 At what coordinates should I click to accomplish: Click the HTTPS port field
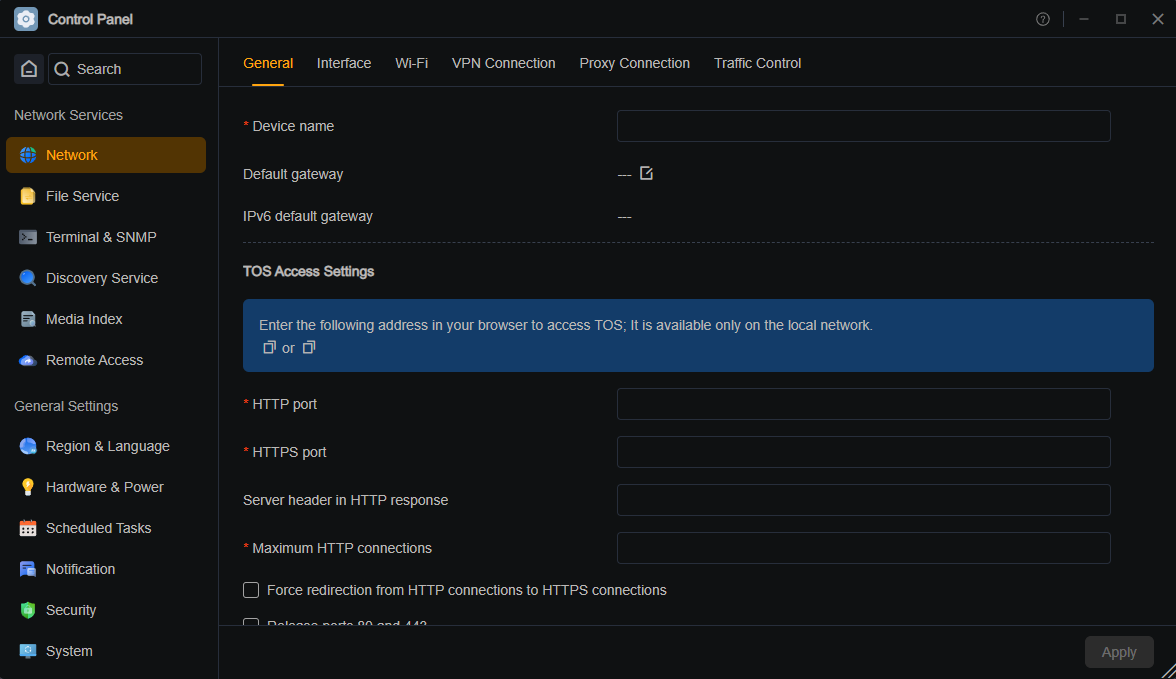[863, 452]
